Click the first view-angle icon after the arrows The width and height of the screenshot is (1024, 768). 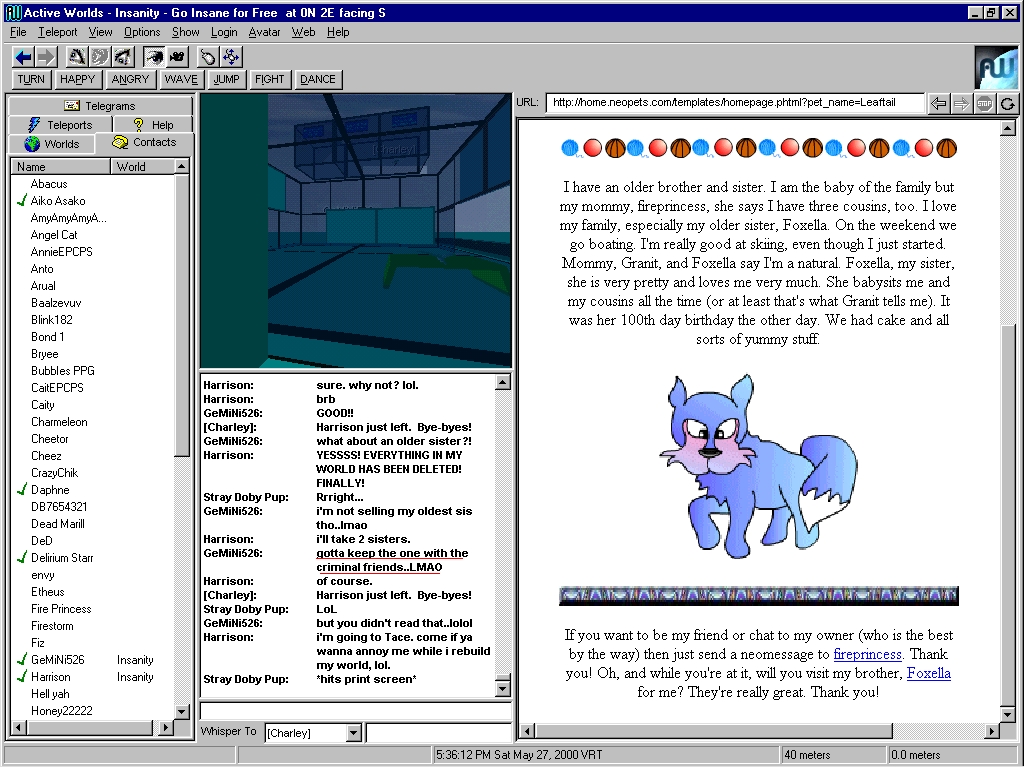[x=77, y=57]
